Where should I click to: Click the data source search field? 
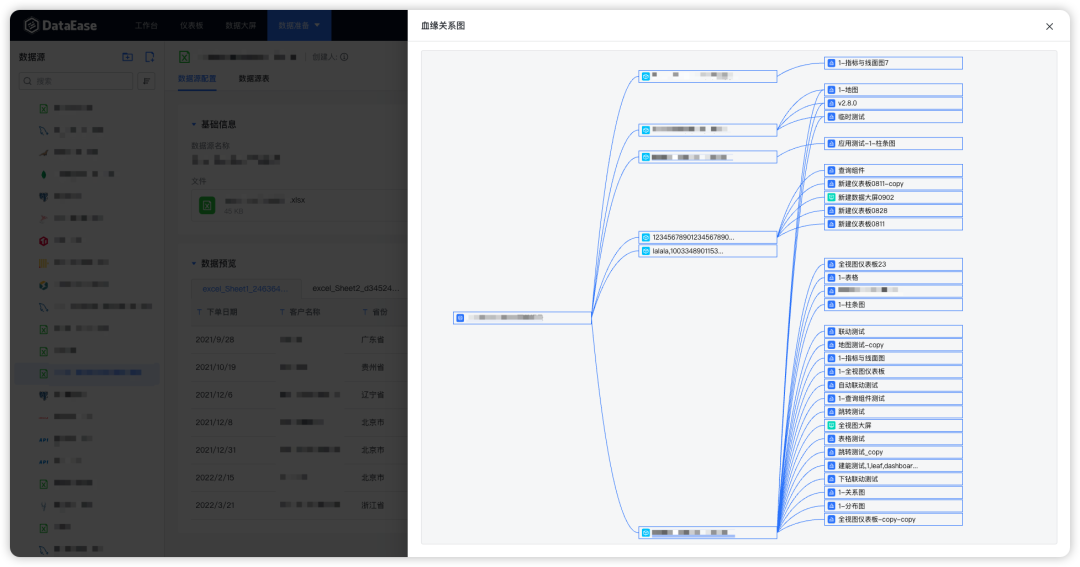tap(82, 81)
